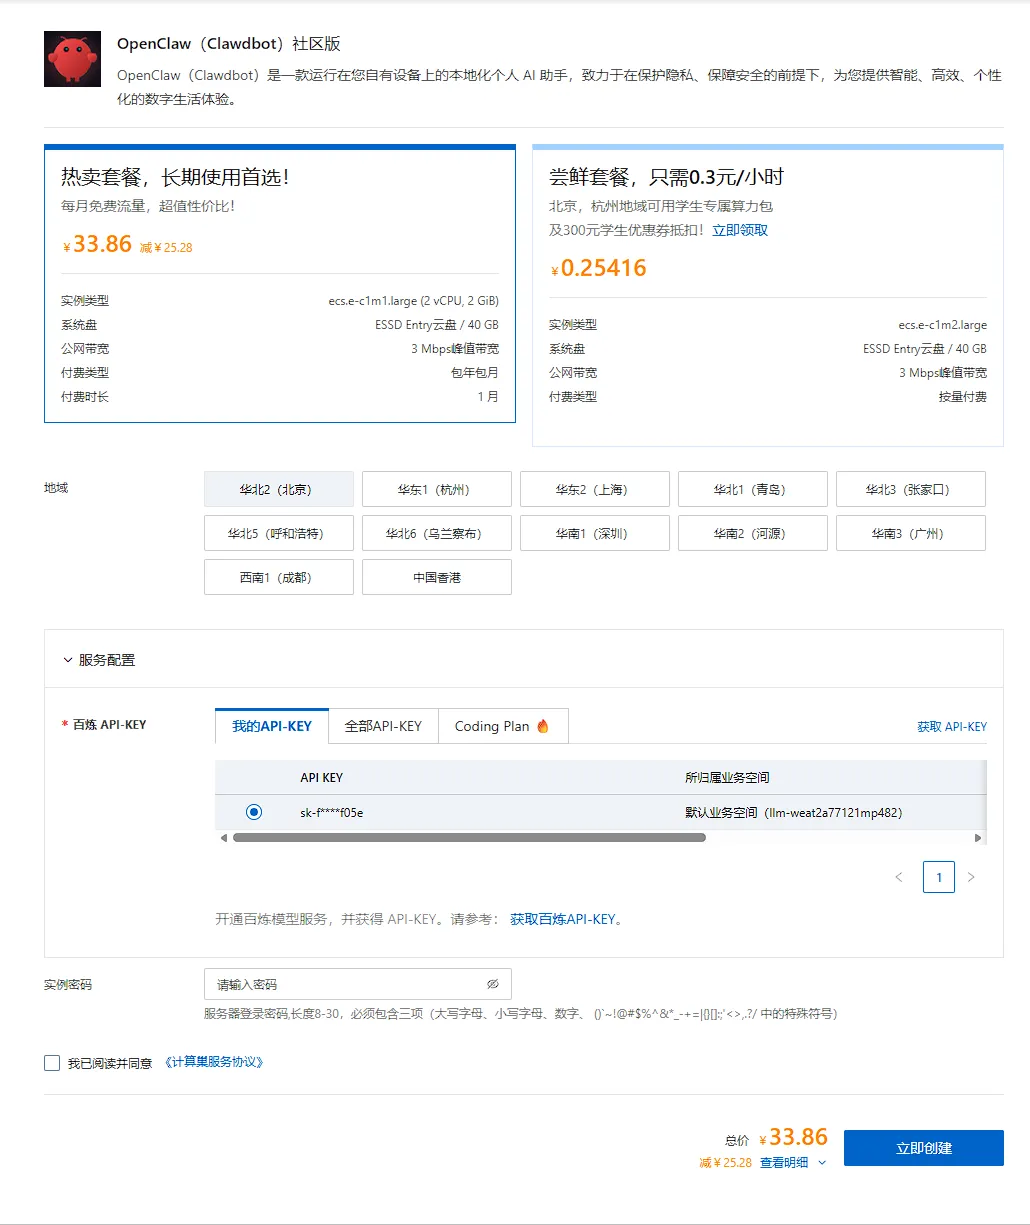1030x1225 pixels.
Task: Choose the 尝鲜套餐 plan card
Action: pos(768,296)
